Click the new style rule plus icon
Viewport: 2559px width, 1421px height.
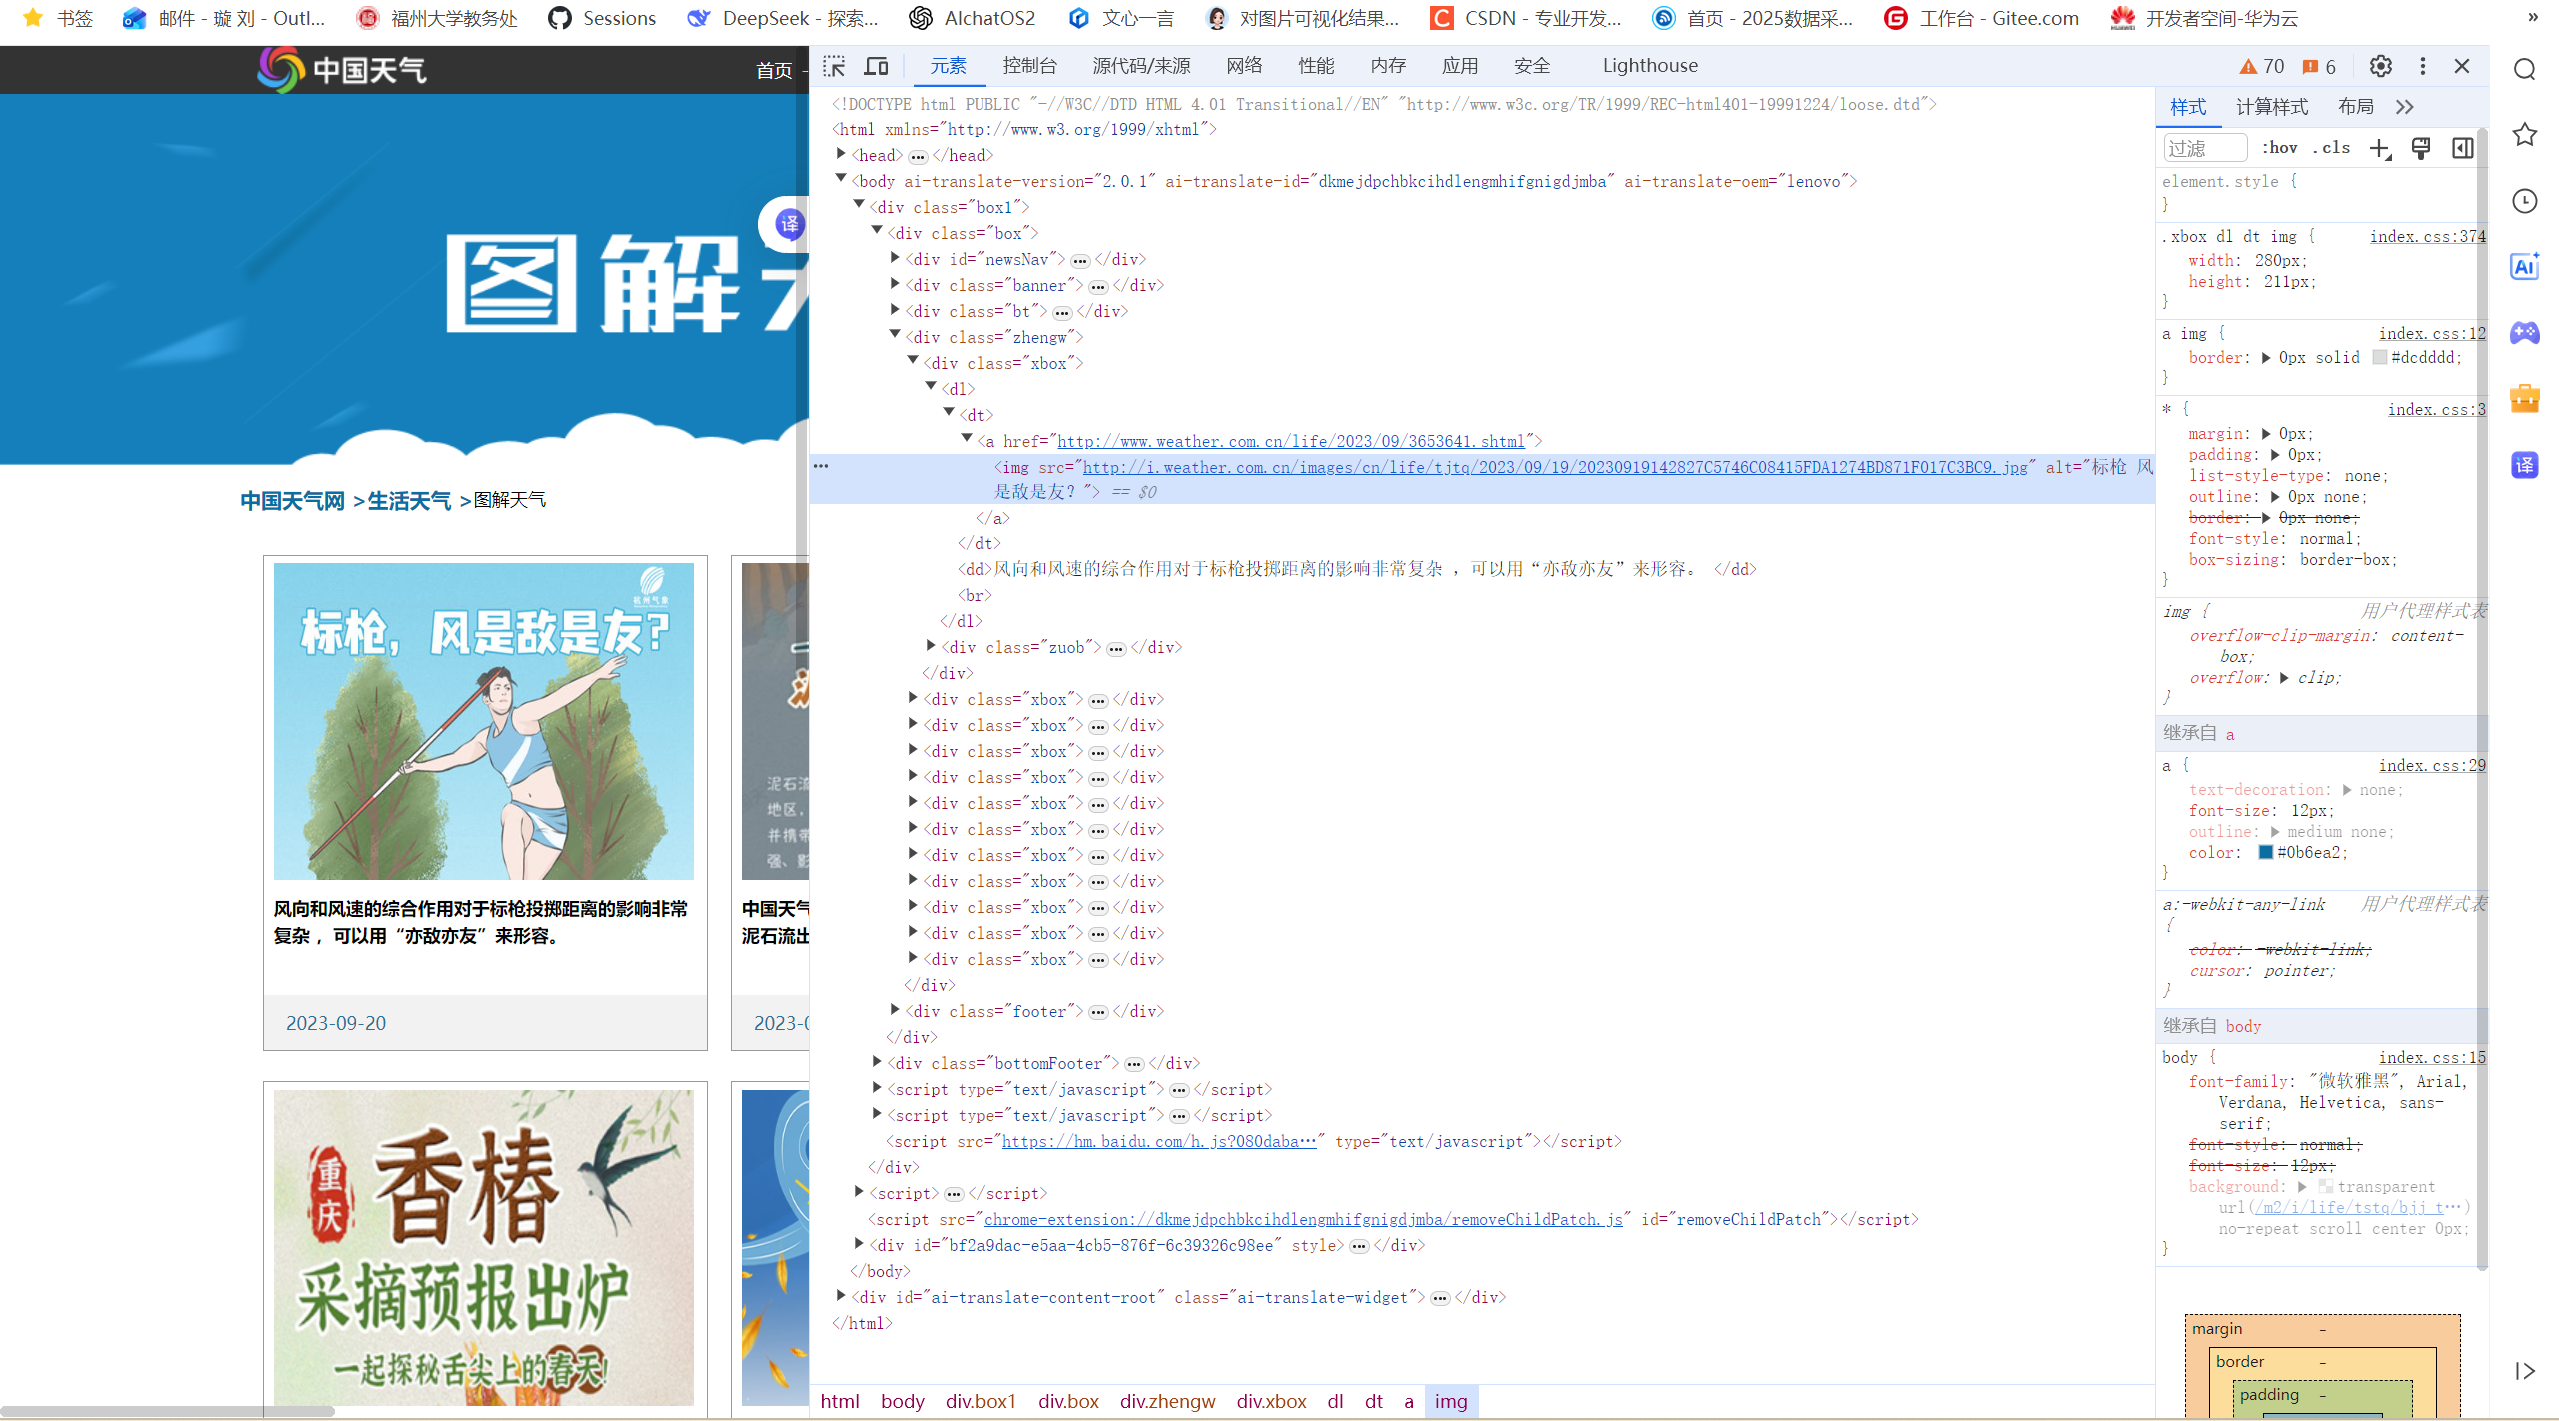click(2379, 148)
